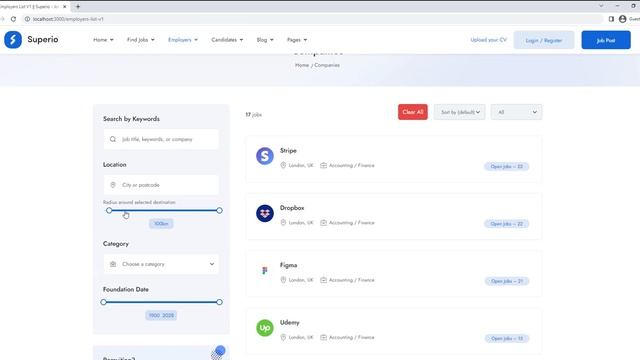Click the right handle of radius slider
640x360 pixels.
(219, 210)
